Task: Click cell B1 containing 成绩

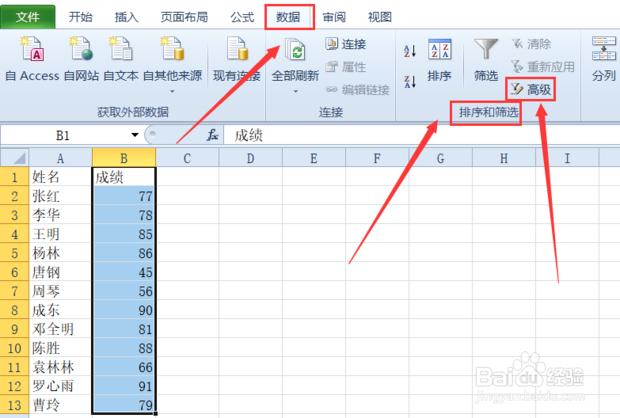Action: click(124, 177)
